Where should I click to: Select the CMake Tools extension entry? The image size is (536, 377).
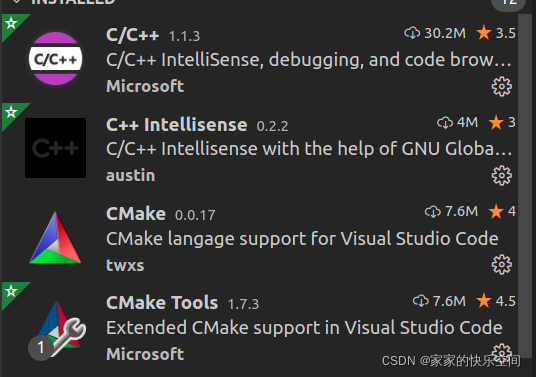click(x=260, y=327)
